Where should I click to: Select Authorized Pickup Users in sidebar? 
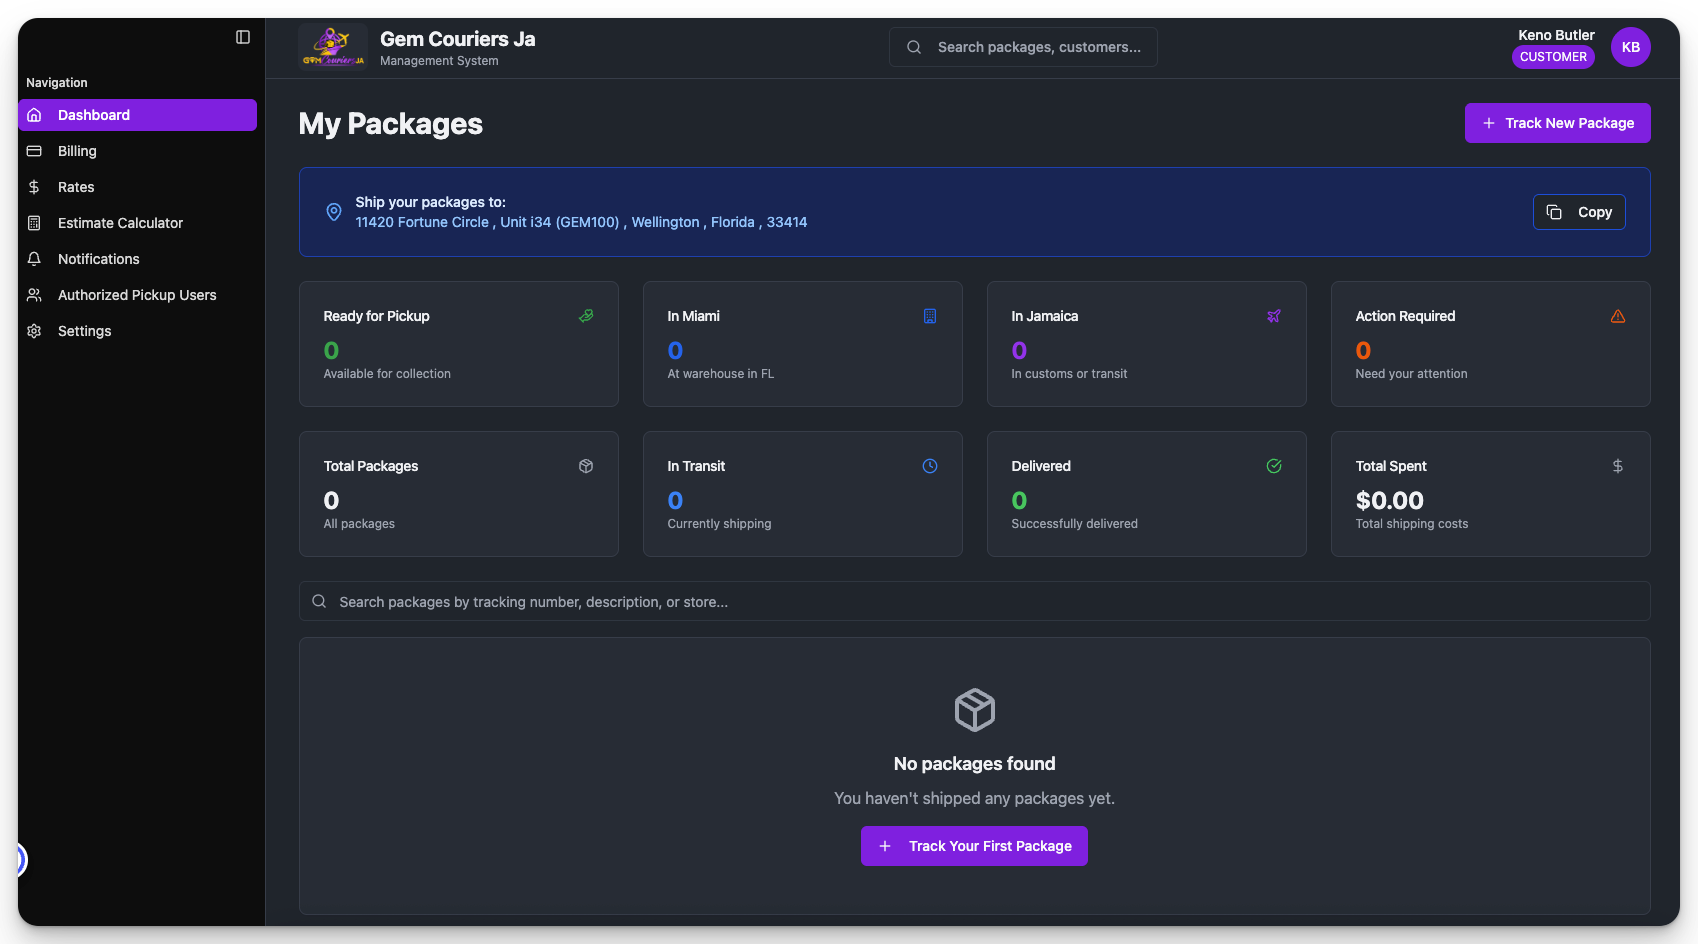pos(137,295)
